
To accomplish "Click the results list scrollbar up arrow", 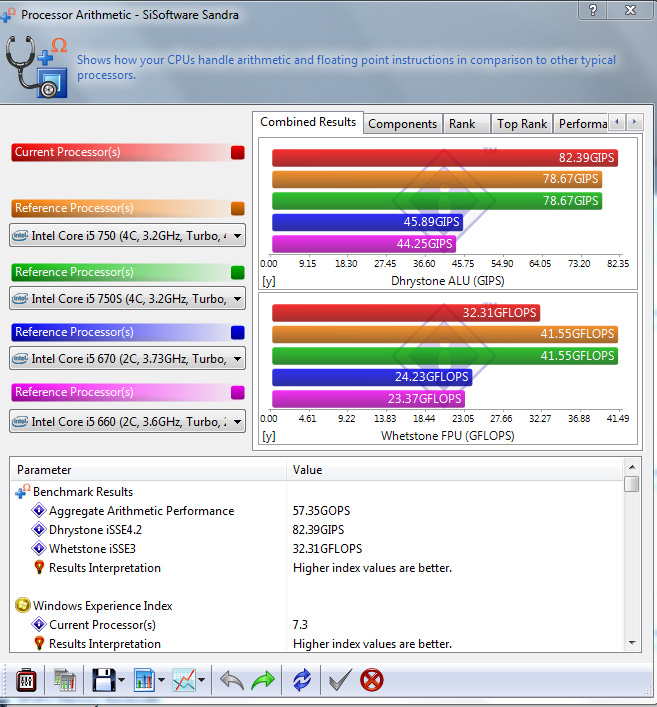I will (x=632, y=467).
